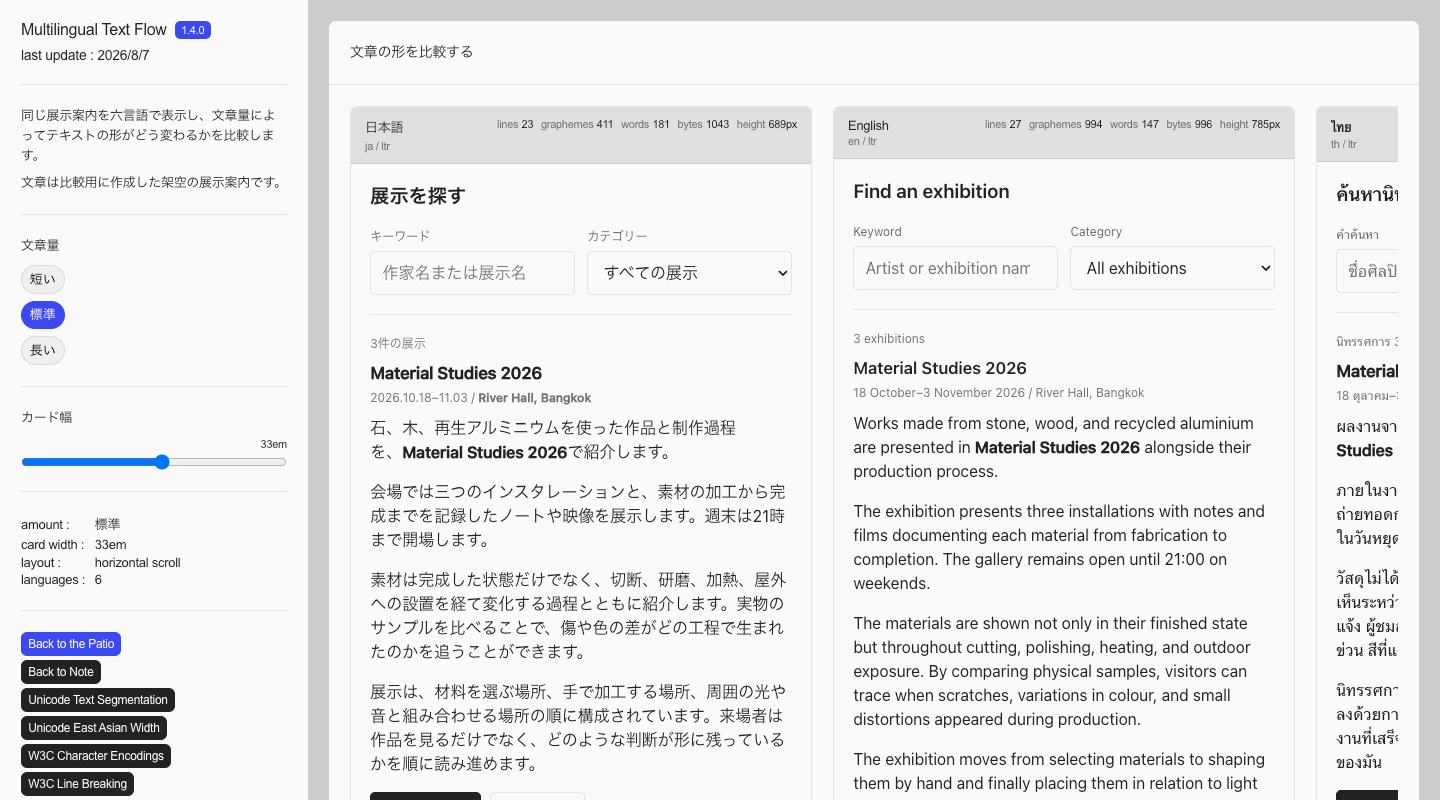Click the 3 exhibitions result count
The width and height of the screenshot is (1440, 800).
[x=889, y=339]
